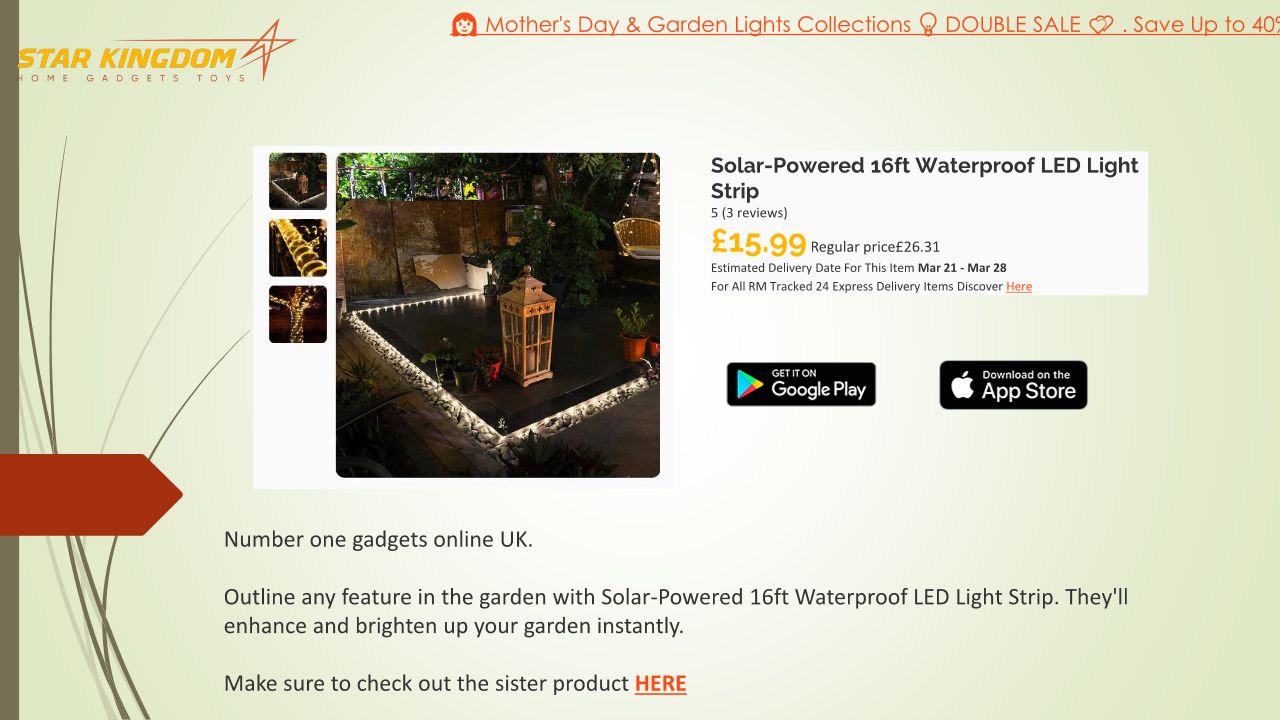
Task: Click the estimated delivery date Mar 21 - Mar 28
Action: coord(962,268)
